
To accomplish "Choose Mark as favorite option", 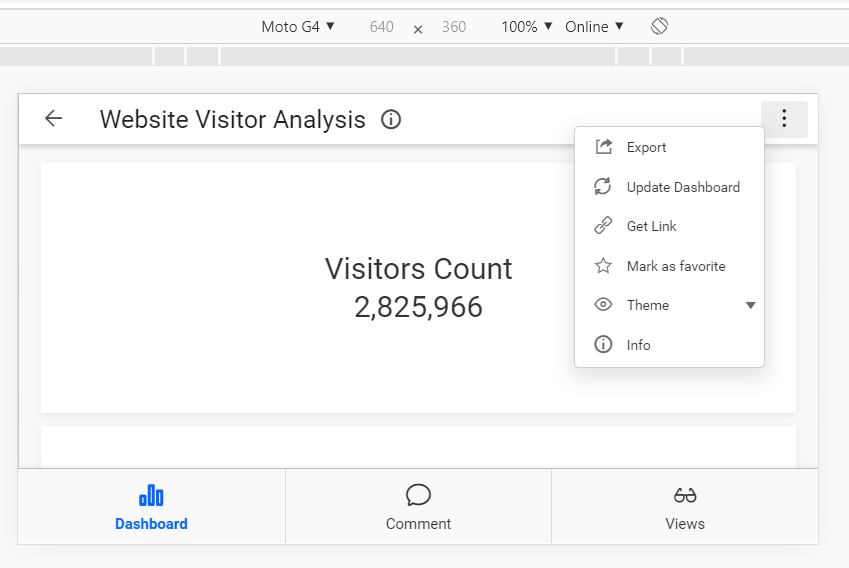I will point(669,266).
